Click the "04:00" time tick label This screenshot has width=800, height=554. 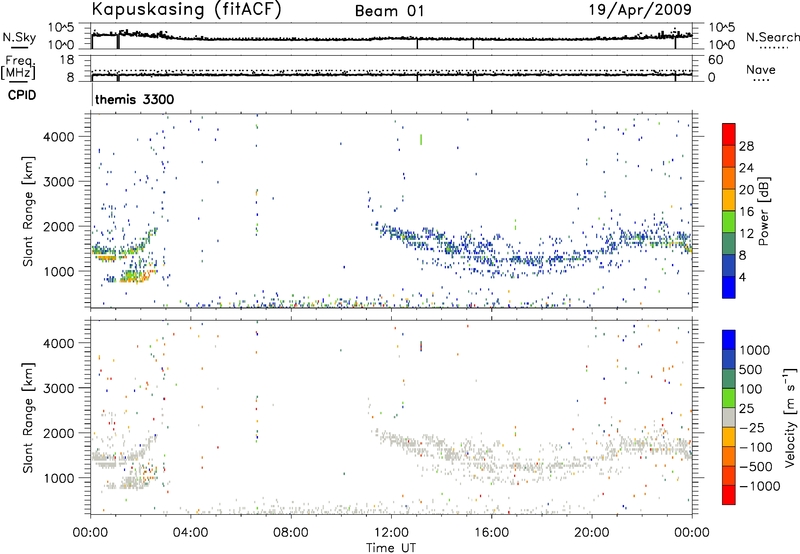190,533
